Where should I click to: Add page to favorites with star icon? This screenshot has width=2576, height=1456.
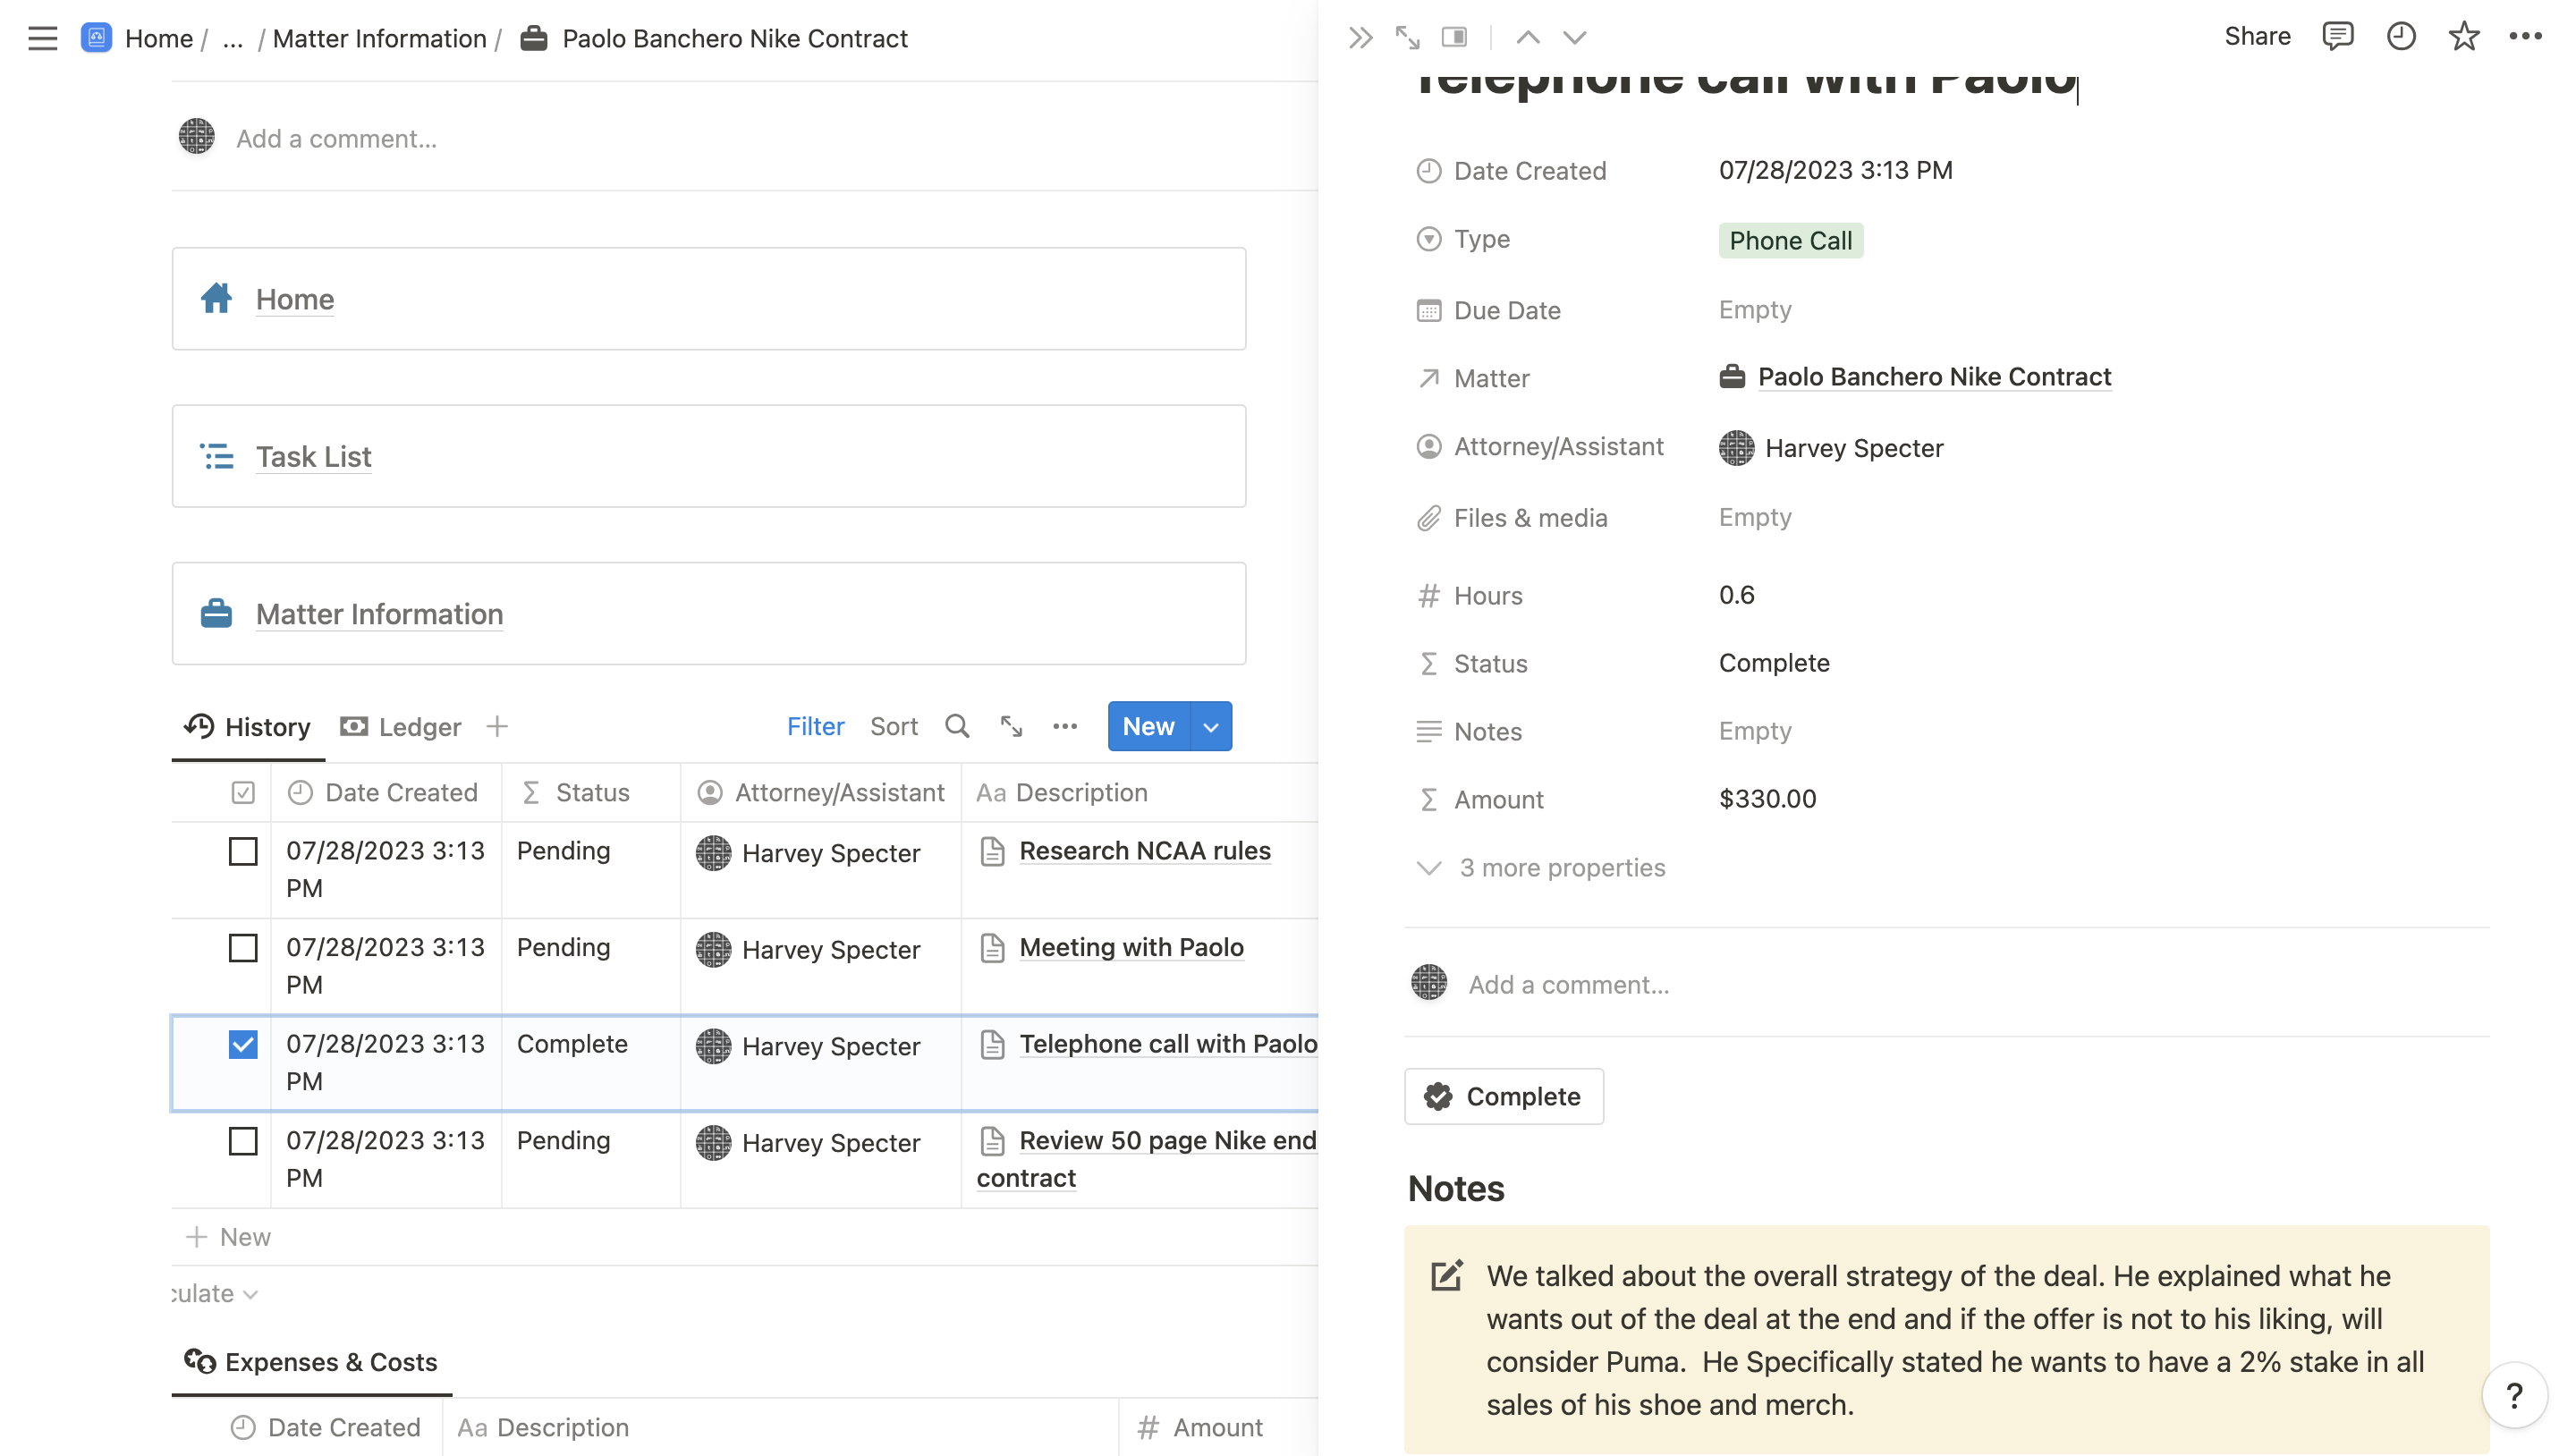(x=2463, y=37)
